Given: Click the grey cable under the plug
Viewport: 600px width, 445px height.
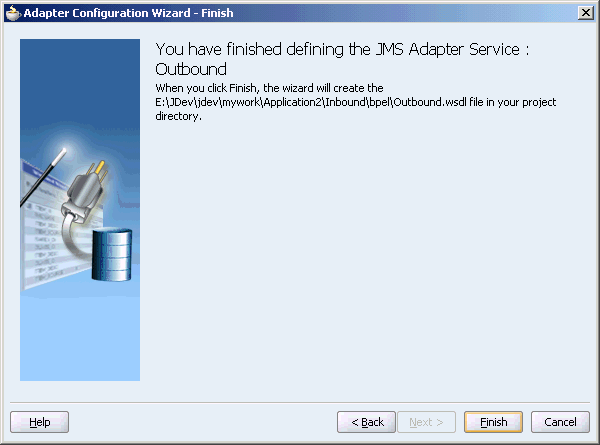Looking at the screenshot, I should tap(73, 239).
